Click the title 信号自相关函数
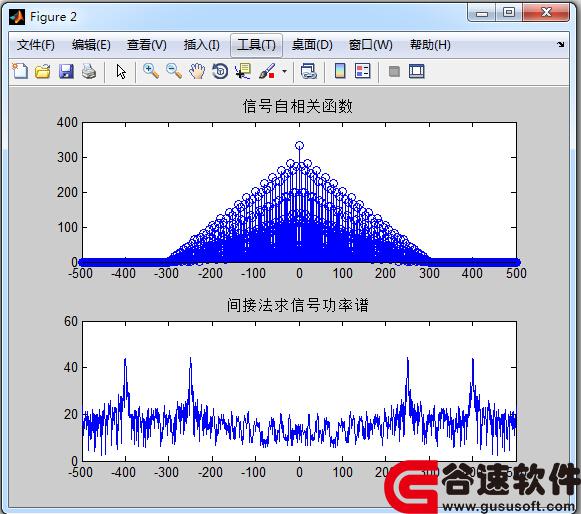This screenshot has width=581, height=514. 298,106
